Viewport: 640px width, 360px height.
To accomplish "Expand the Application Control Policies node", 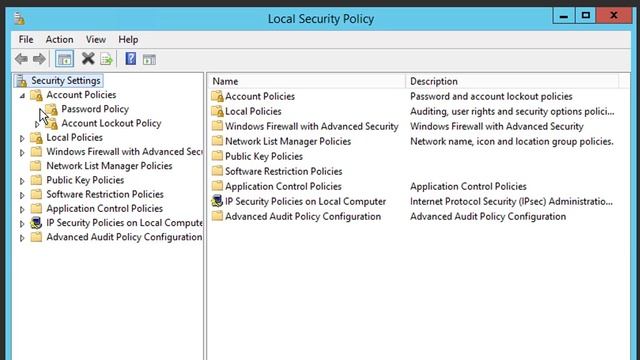I will (22, 209).
